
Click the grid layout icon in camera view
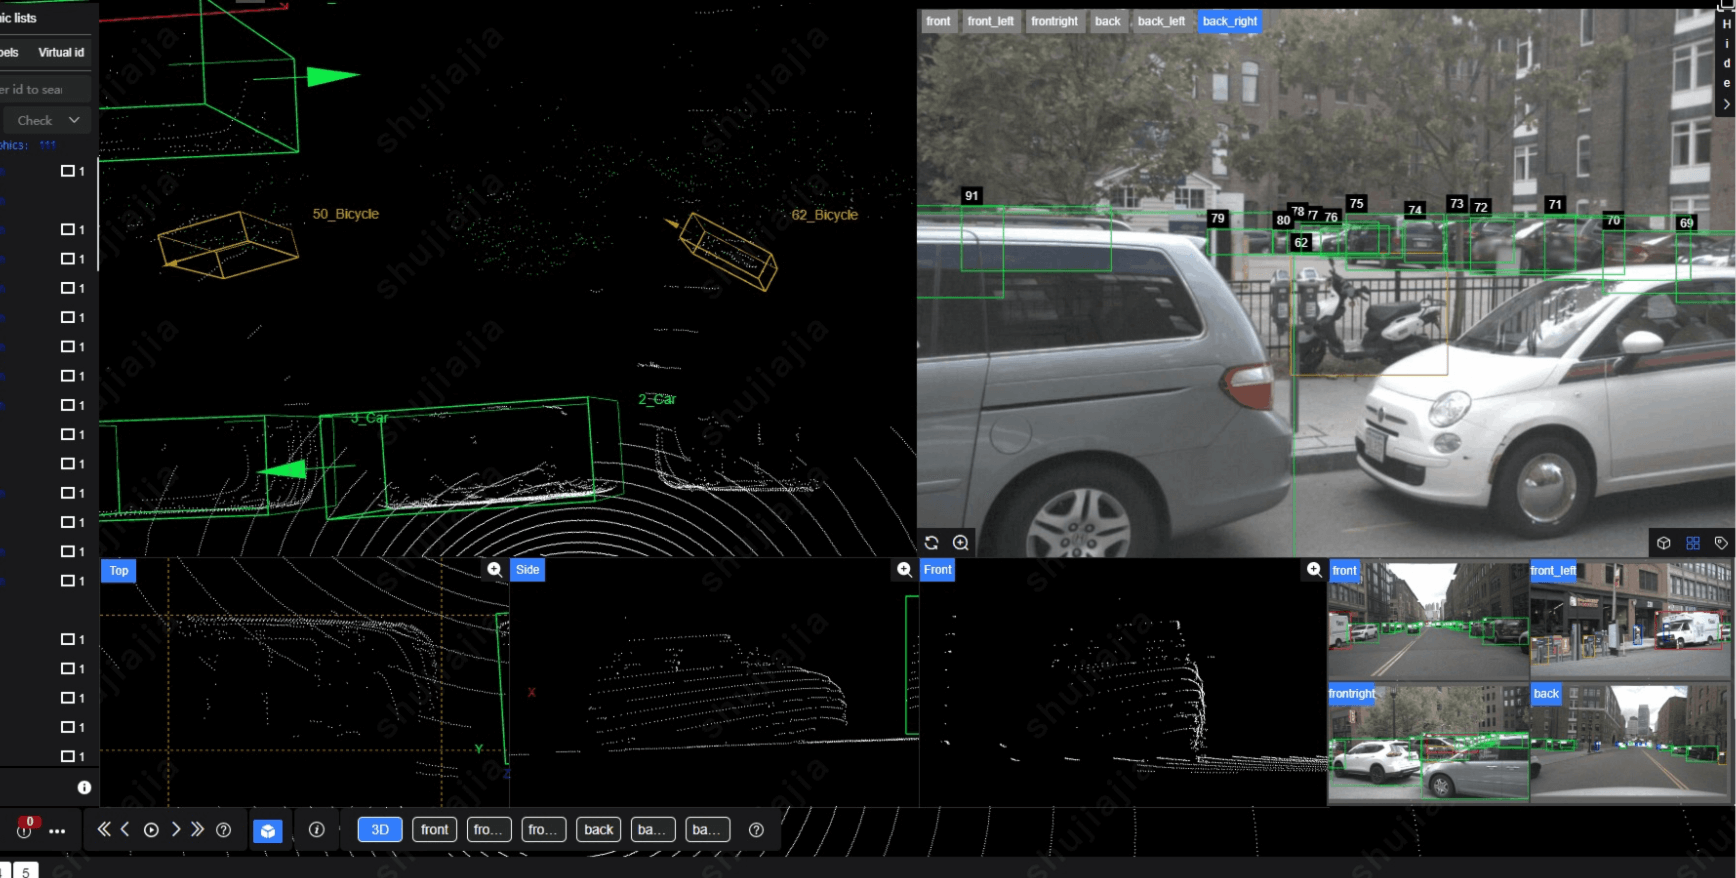pos(1693,543)
